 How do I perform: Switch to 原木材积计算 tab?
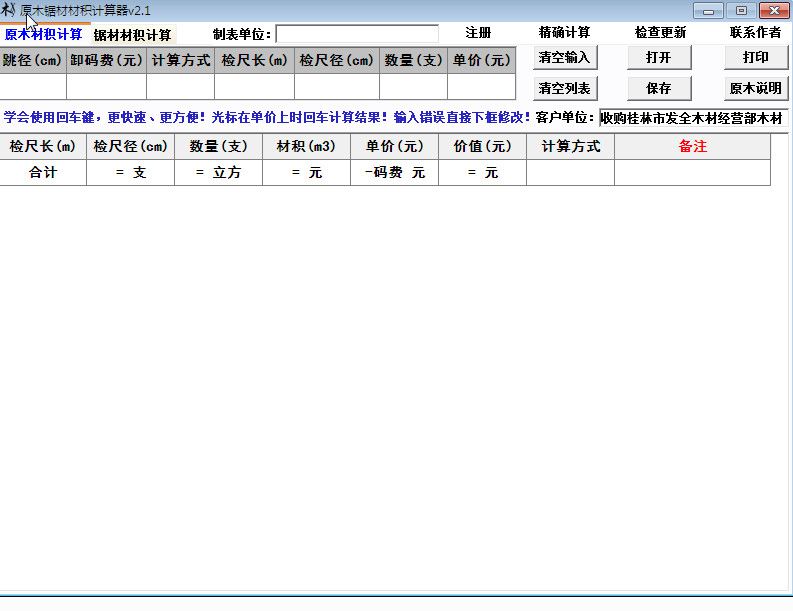44,34
